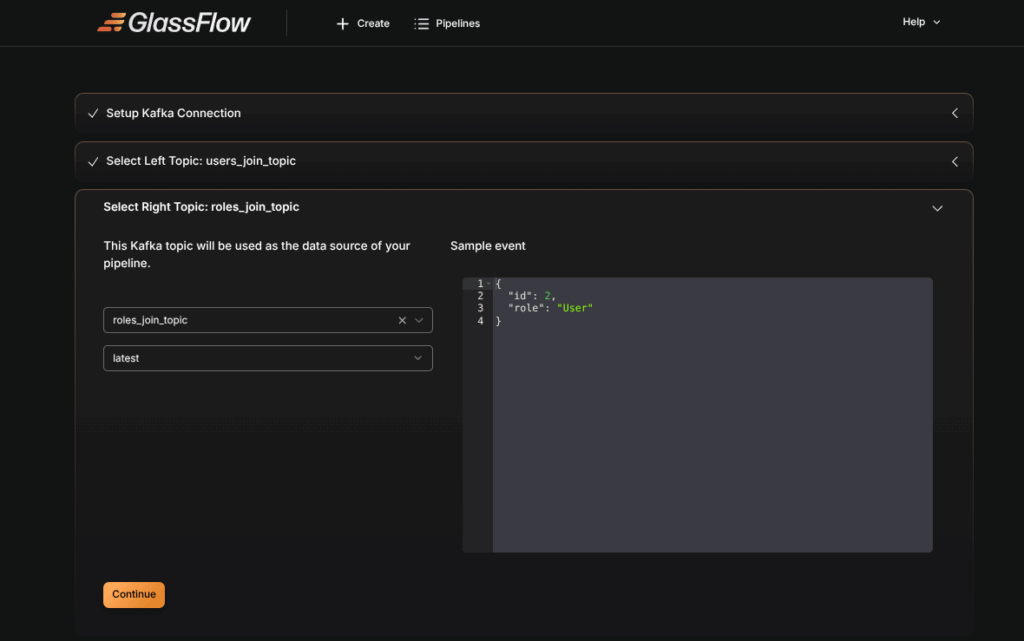
Task: Go to the Pipelines page
Action: tap(457, 23)
